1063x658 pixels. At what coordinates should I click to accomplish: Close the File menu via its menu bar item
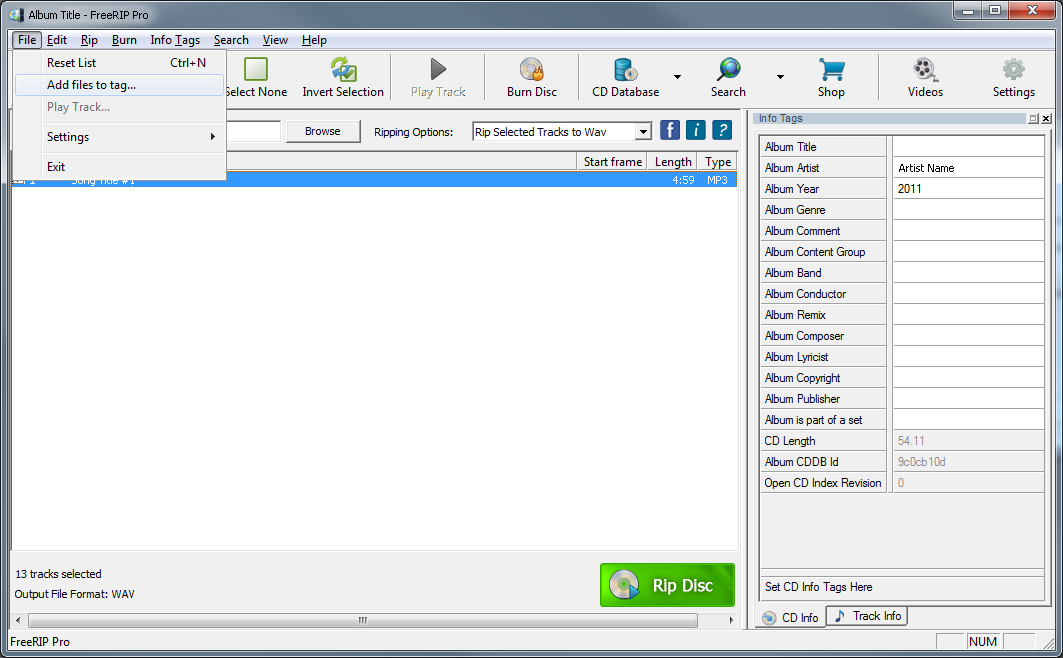[27, 40]
